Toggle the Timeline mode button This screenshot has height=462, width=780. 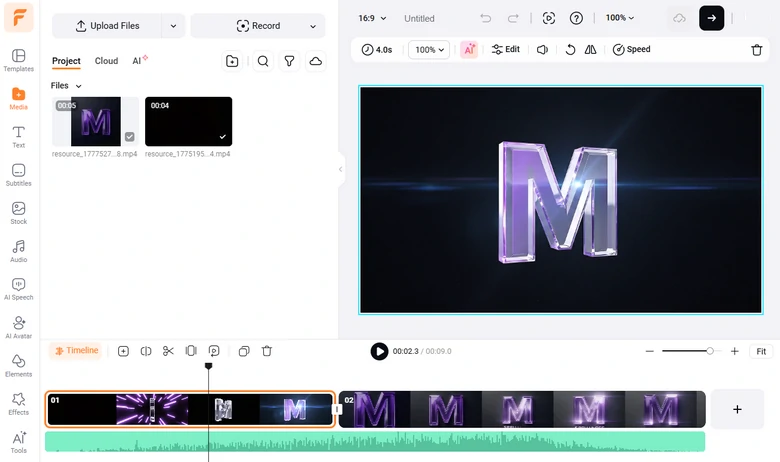76,351
